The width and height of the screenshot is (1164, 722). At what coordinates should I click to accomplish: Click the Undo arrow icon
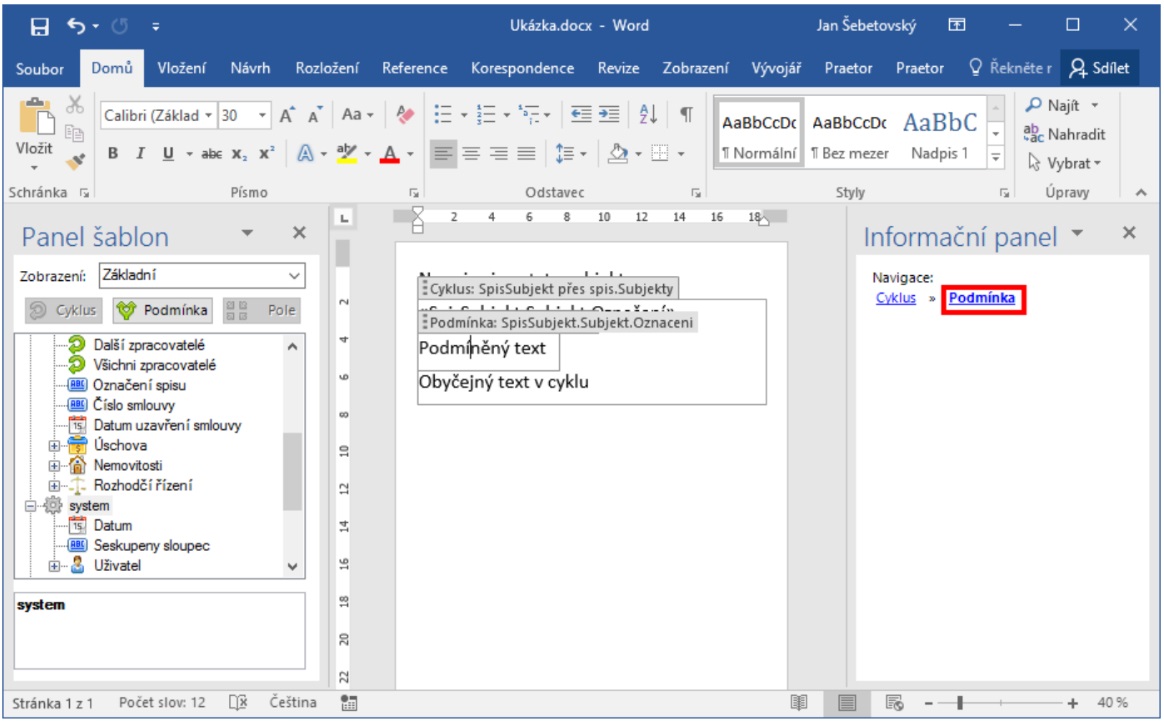pyautogui.click(x=77, y=26)
